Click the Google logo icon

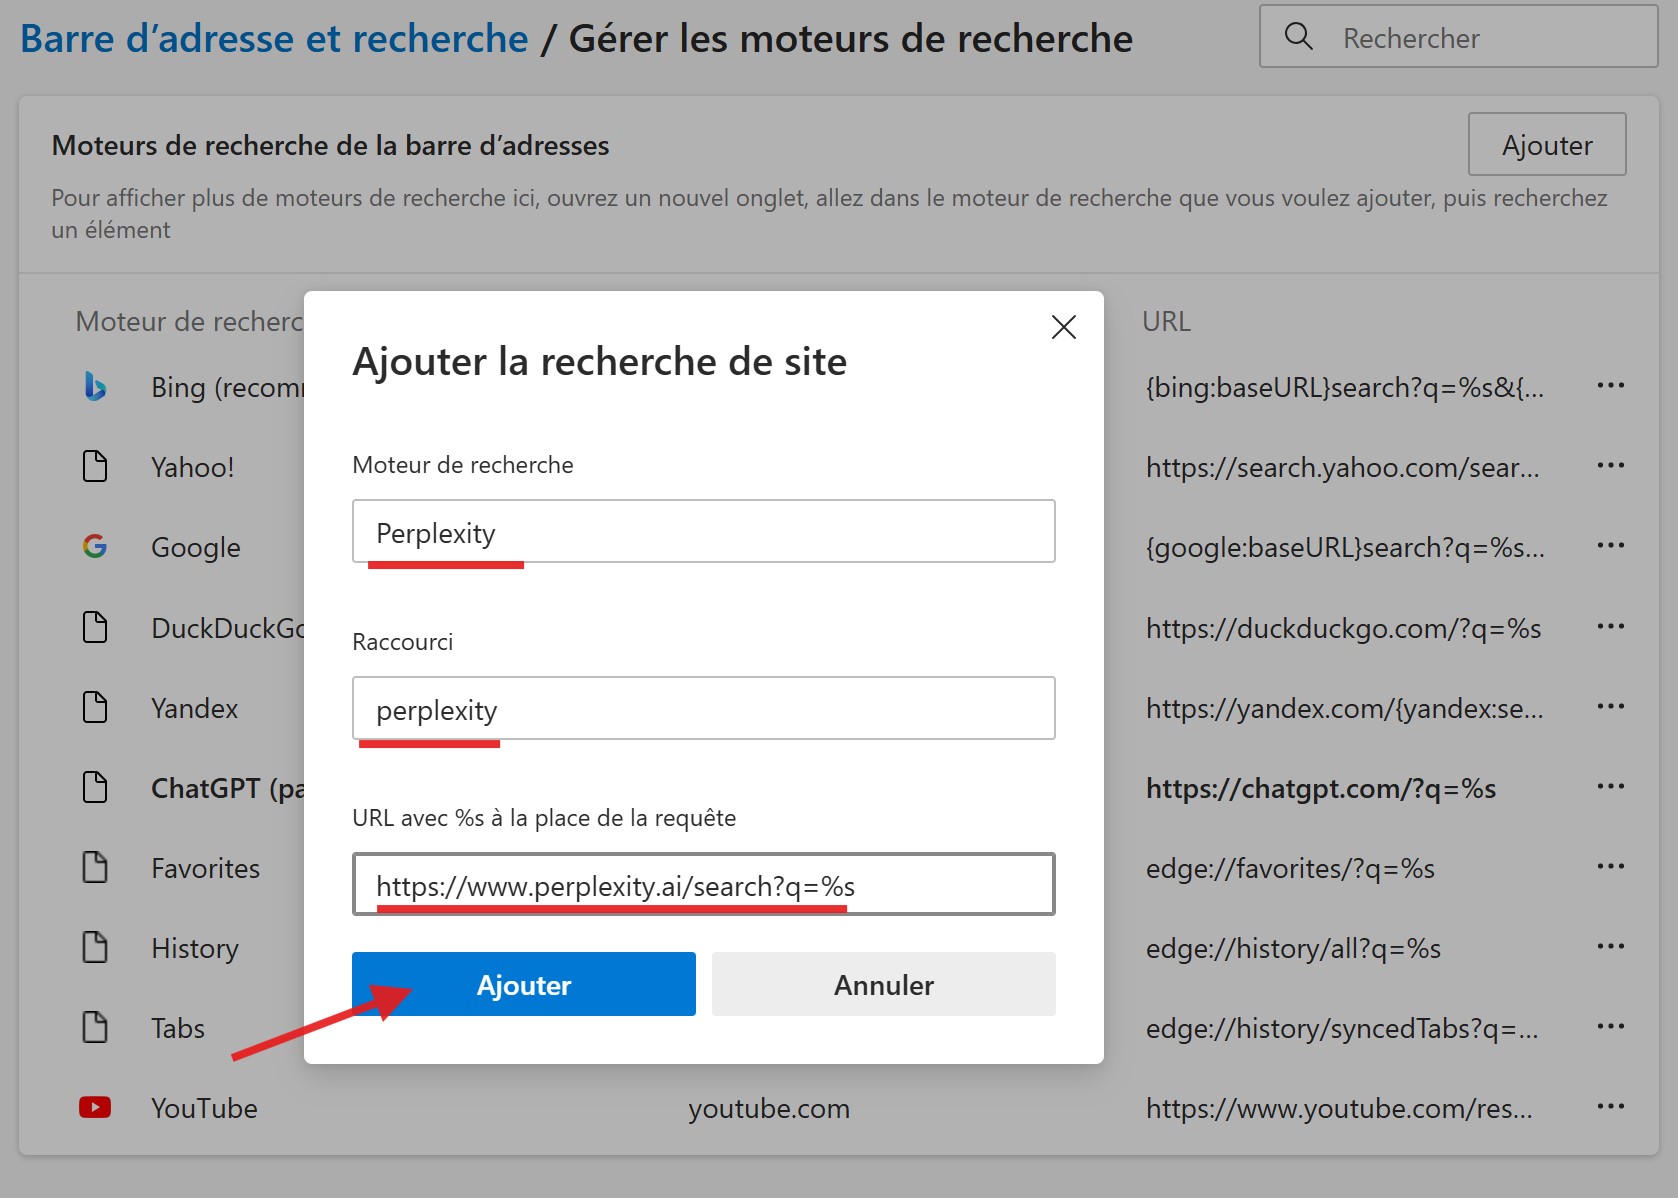pyautogui.click(x=95, y=546)
